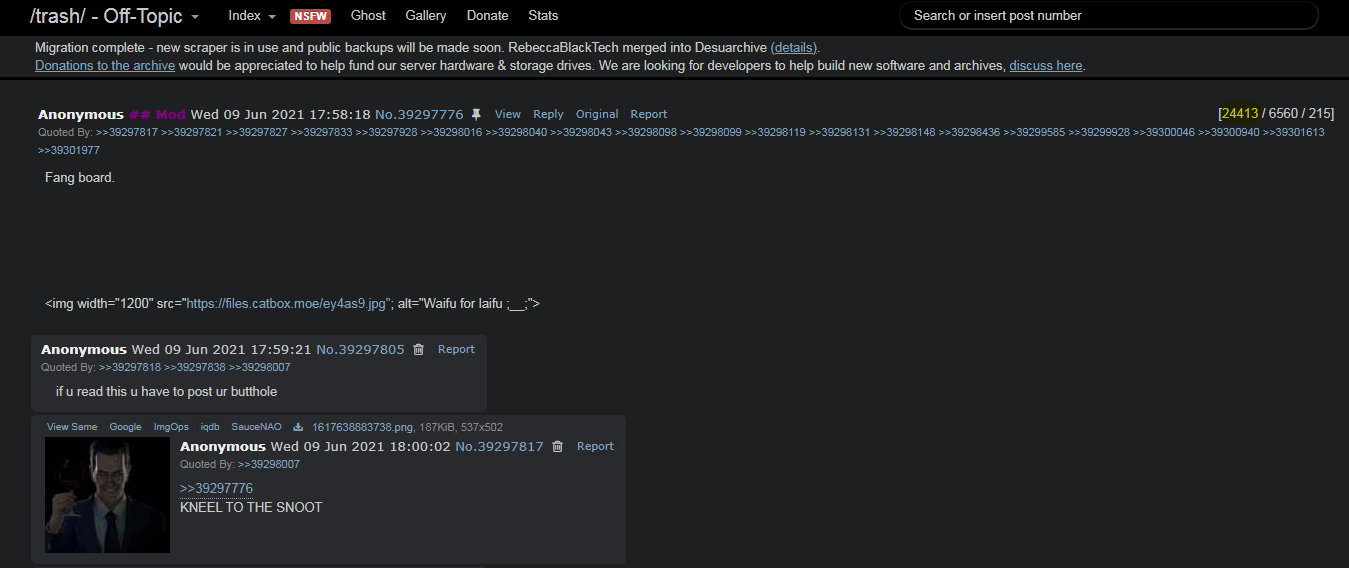Report post No.39297805
The width and height of the screenshot is (1349, 568).
click(456, 350)
